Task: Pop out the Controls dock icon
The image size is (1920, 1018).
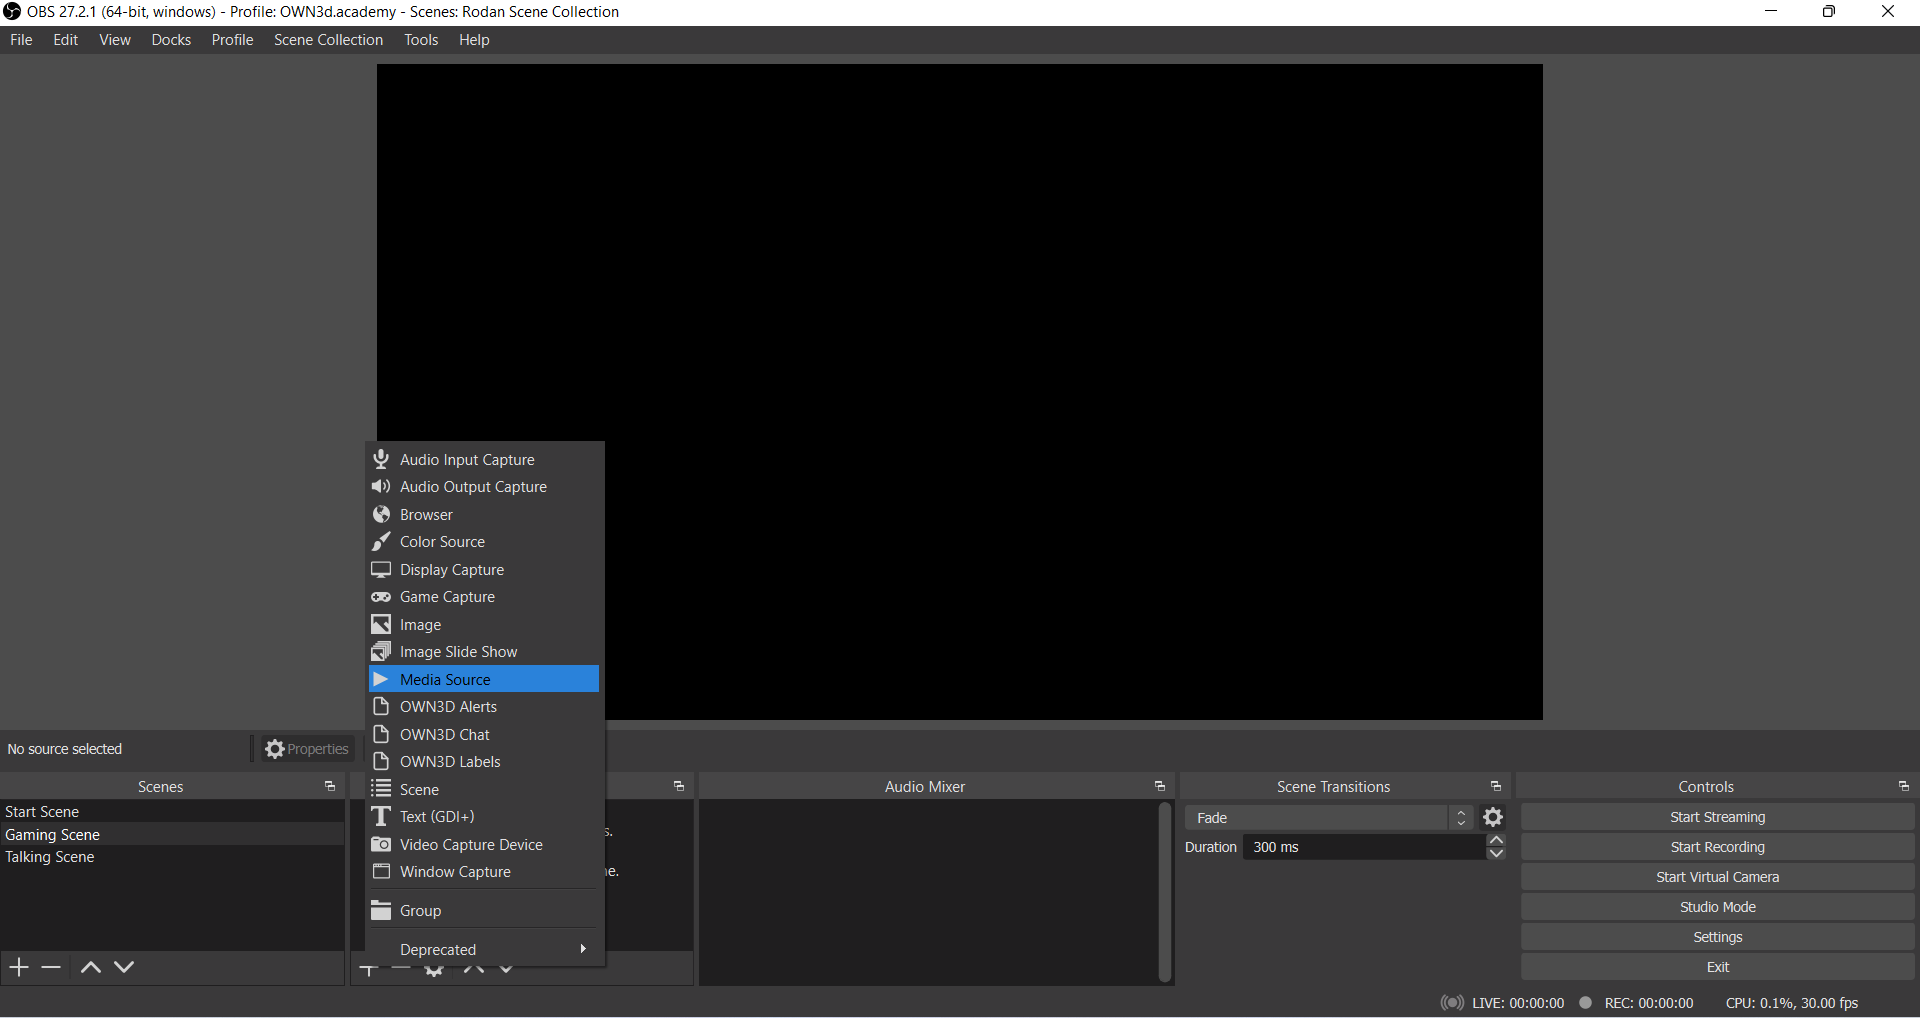Action: (1903, 787)
